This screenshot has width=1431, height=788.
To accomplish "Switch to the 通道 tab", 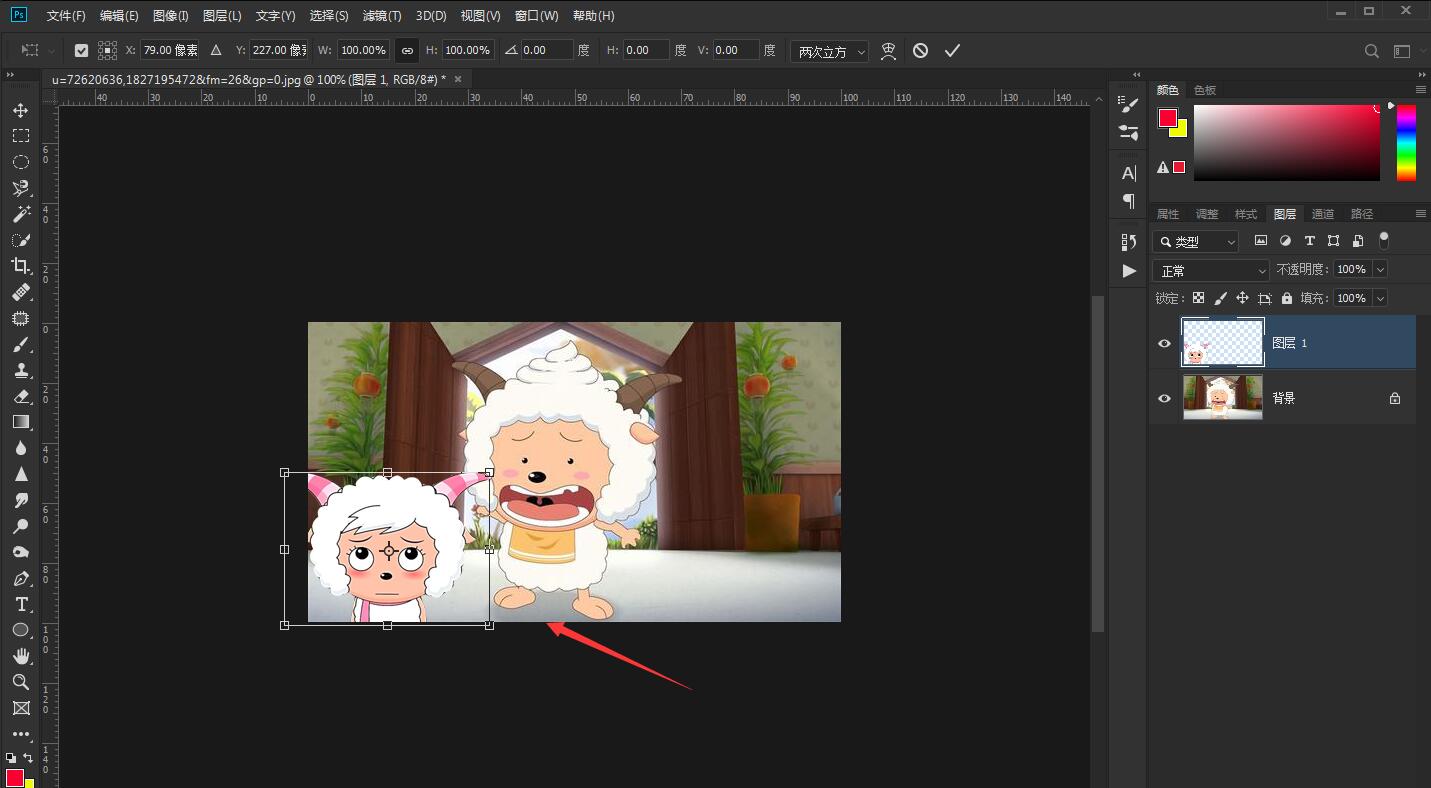I will [1323, 214].
